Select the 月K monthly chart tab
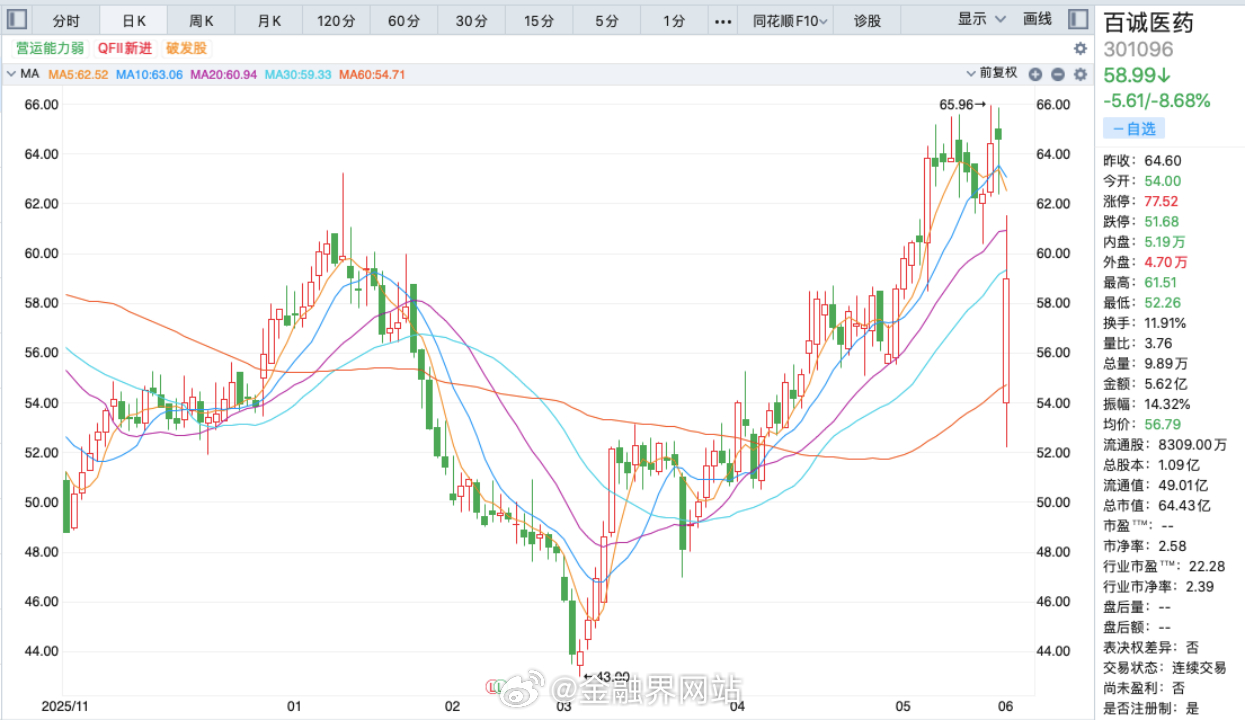 tap(269, 20)
